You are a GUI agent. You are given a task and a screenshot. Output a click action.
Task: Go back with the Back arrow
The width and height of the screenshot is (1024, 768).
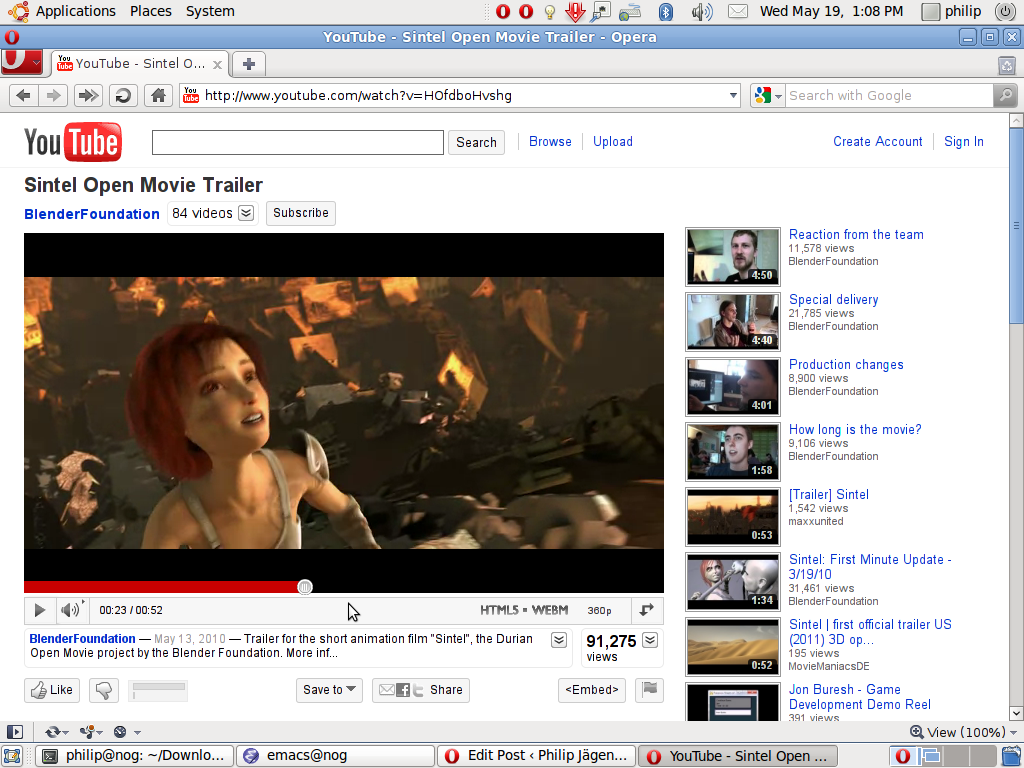(x=24, y=96)
